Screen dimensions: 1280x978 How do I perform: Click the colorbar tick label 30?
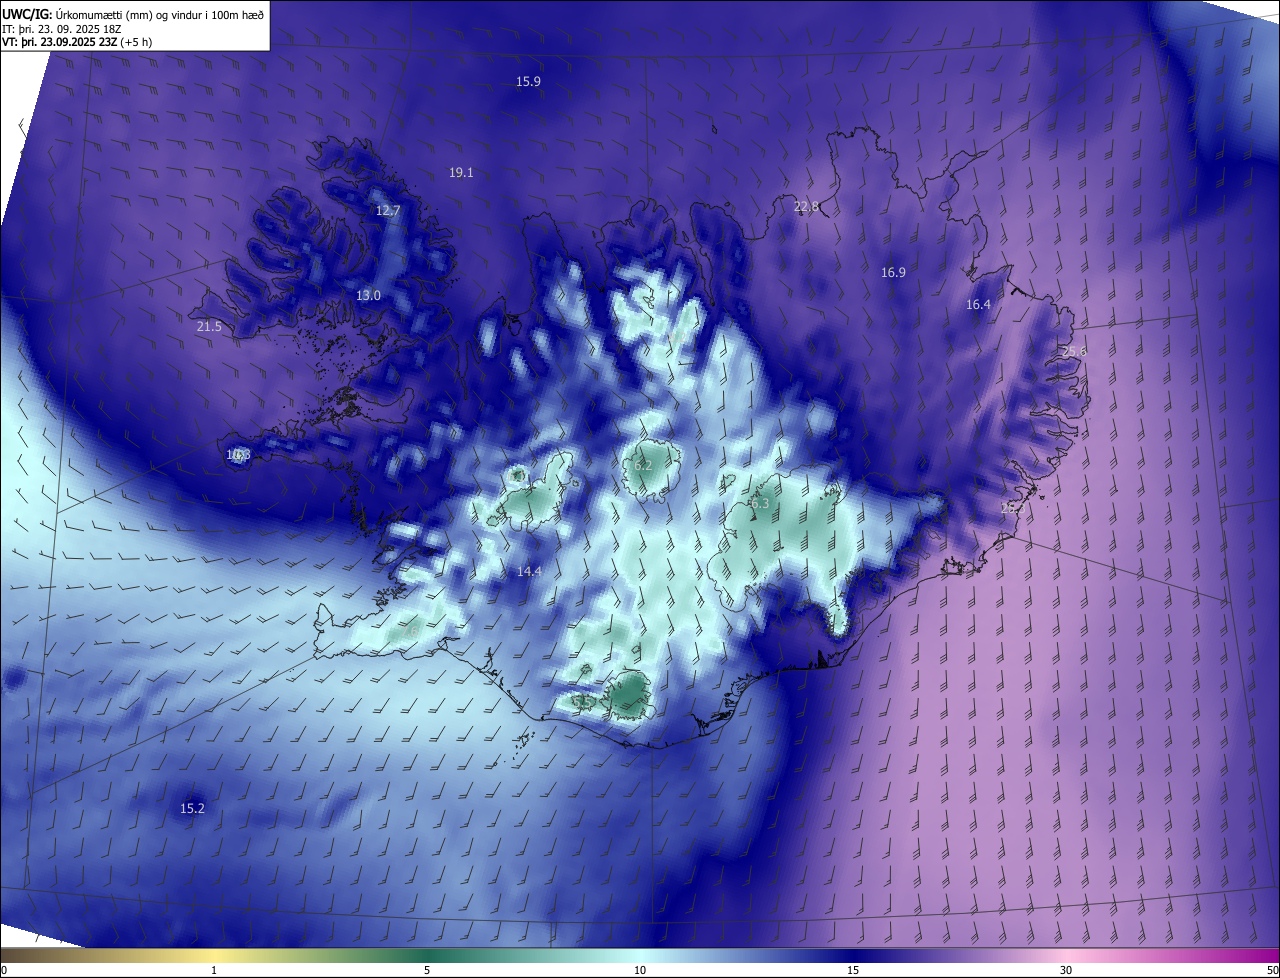[x=1066, y=970]
